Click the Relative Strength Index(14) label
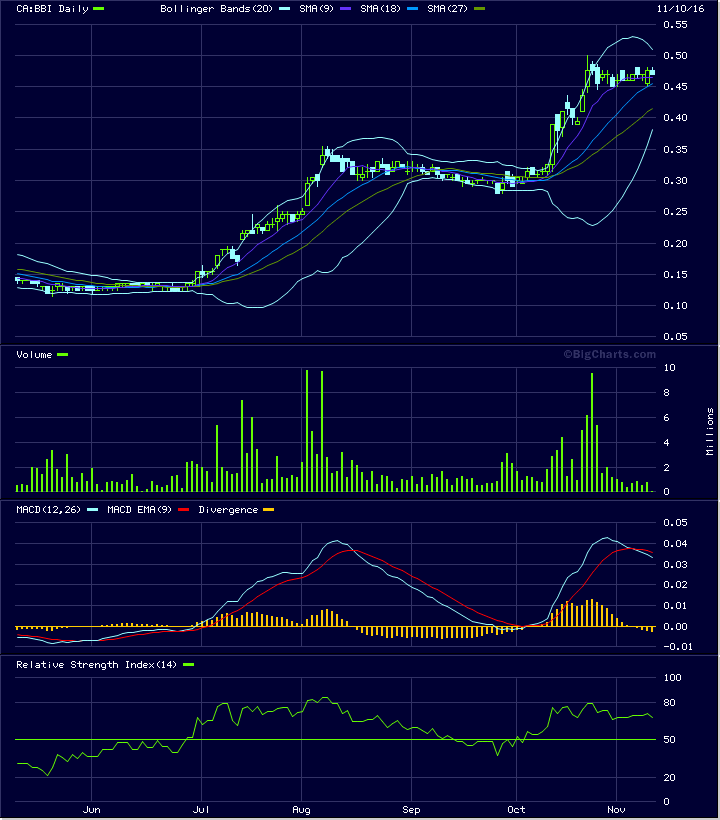Image resolution: width=720 pixels, height=820 pixels. point(96,665)
